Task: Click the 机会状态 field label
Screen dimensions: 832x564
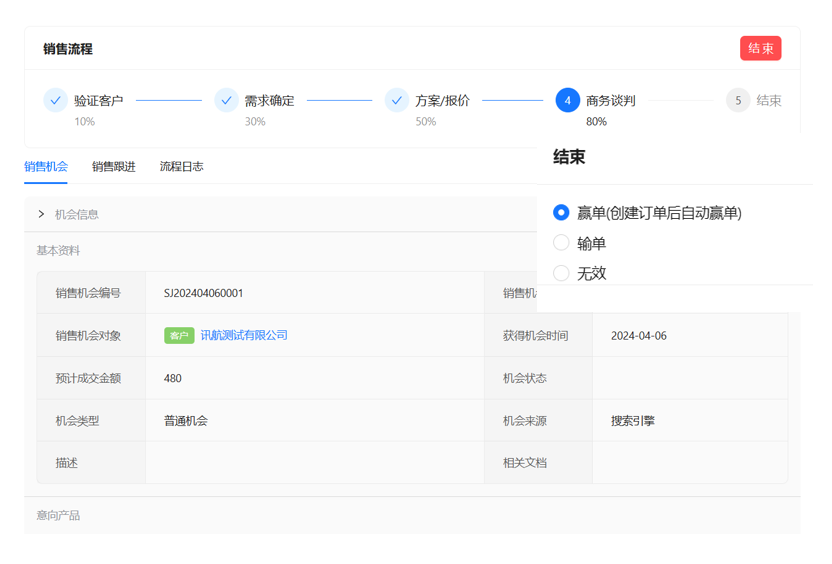Action: point(525,378)
